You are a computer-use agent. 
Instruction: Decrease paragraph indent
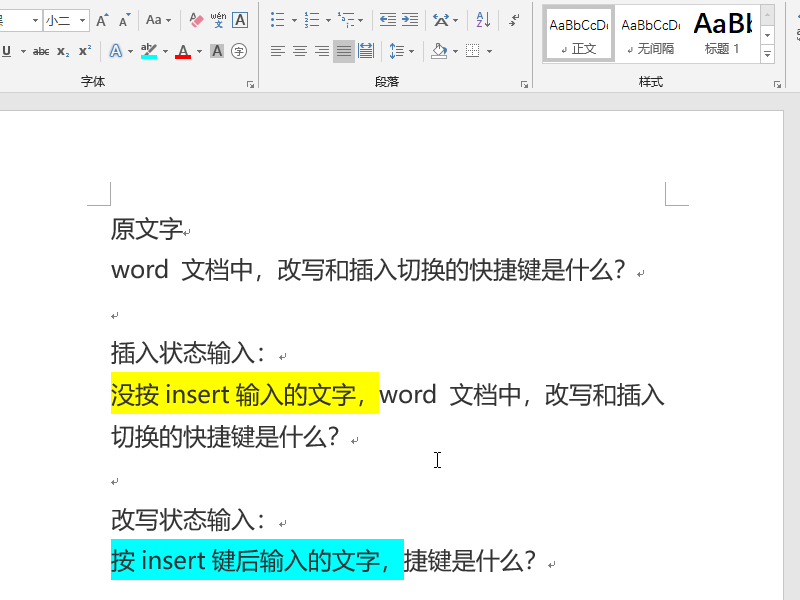388,20
